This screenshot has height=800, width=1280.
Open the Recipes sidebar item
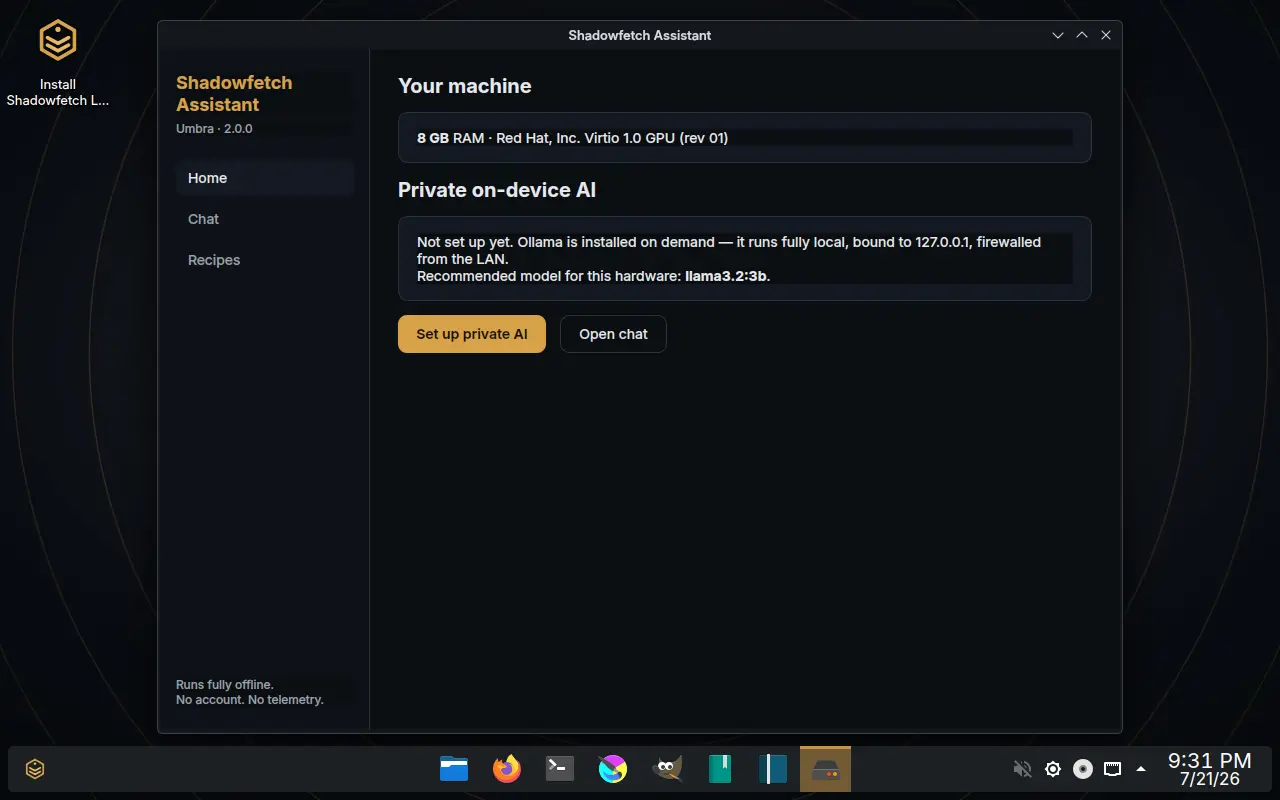click(x=265, y=260)
